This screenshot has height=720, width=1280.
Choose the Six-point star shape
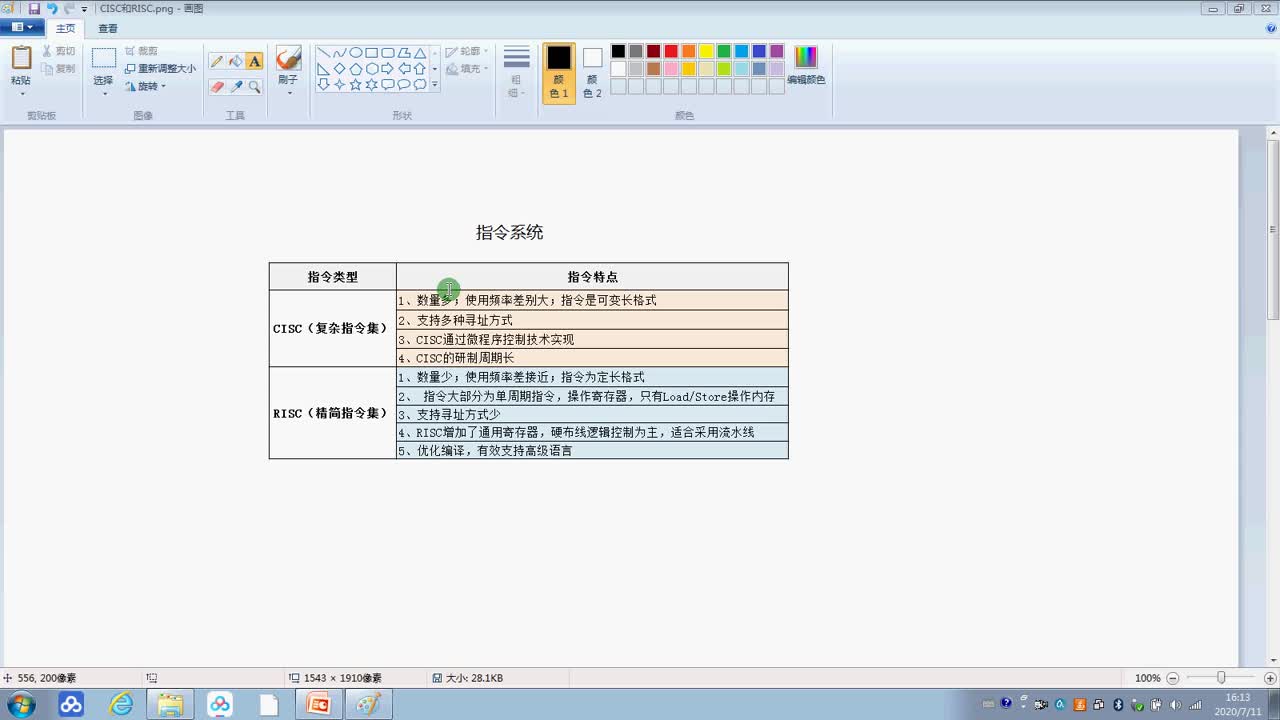[x=372, y=85]
